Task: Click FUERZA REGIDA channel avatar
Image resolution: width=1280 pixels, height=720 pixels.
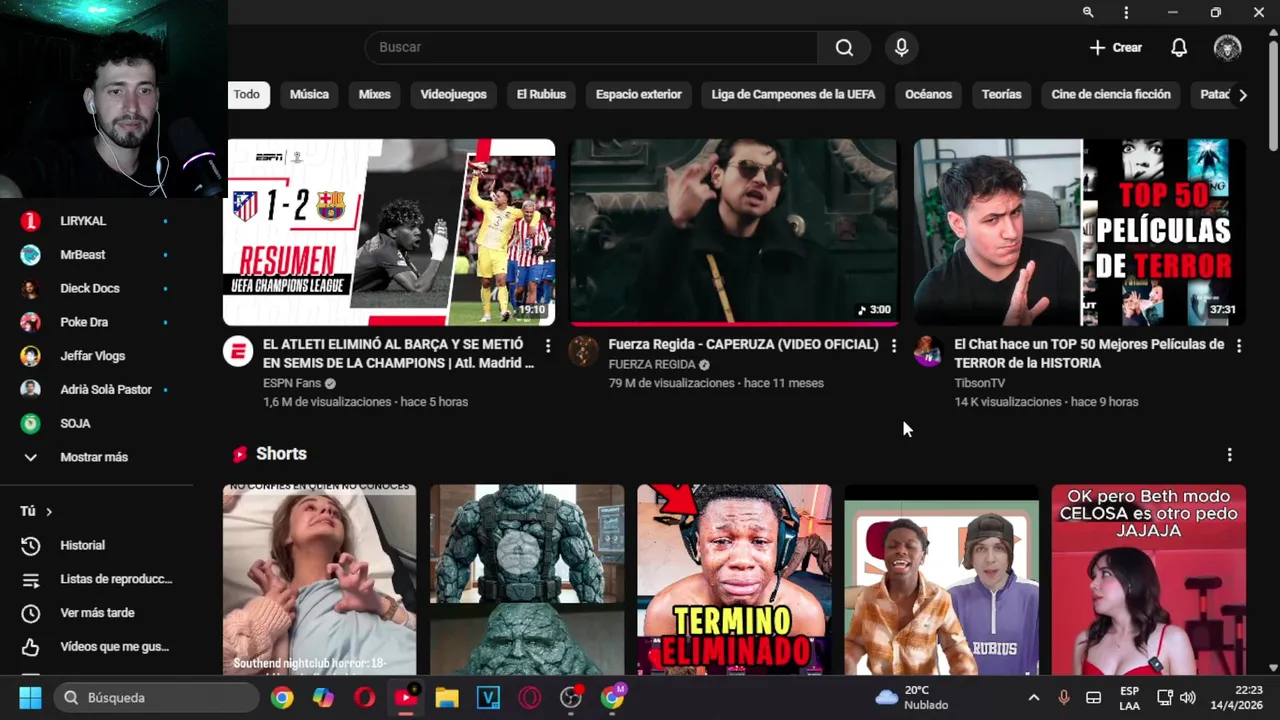Action: point(584,351)
